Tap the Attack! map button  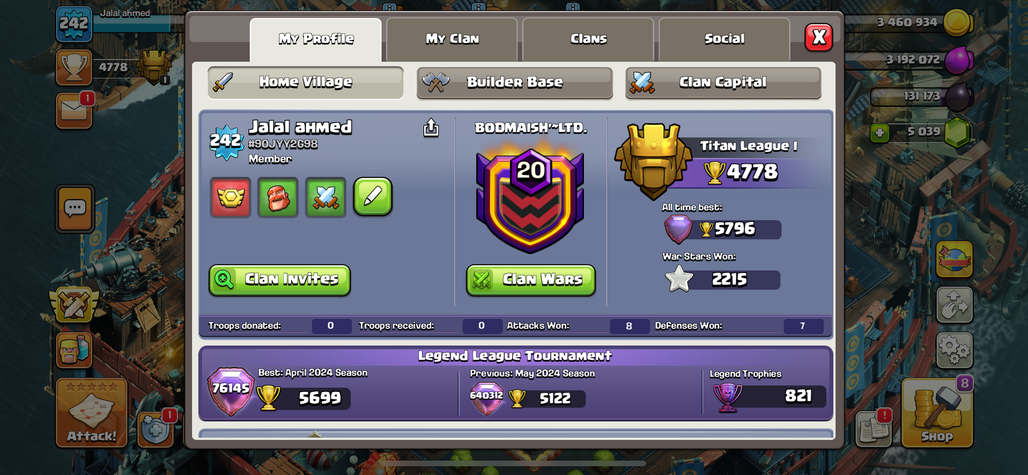pyautogui.click(x=91, y=412)
